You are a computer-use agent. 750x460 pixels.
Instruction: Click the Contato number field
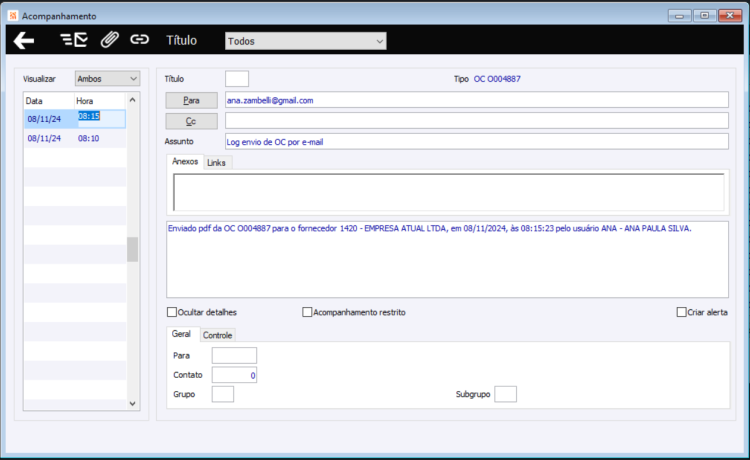pyautogui.click(x=234, y=375)
